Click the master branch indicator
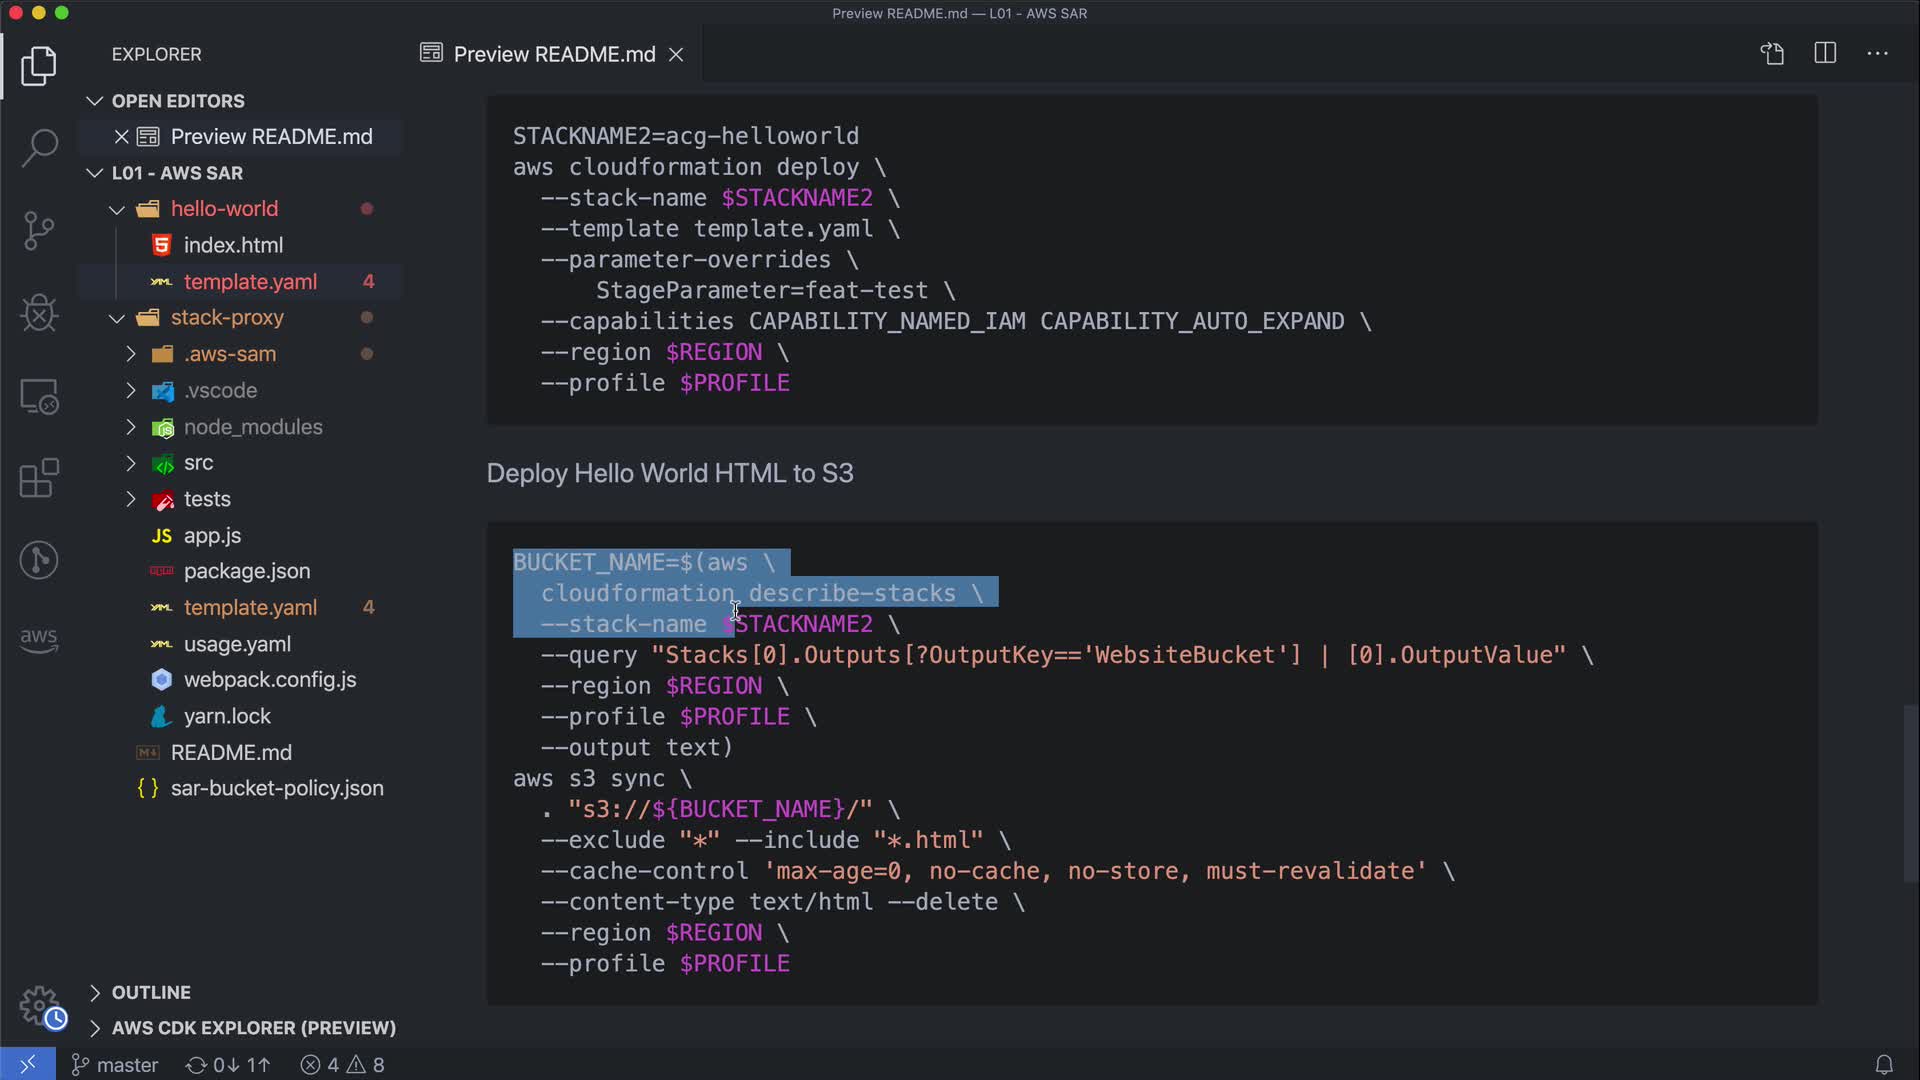 115,1065
